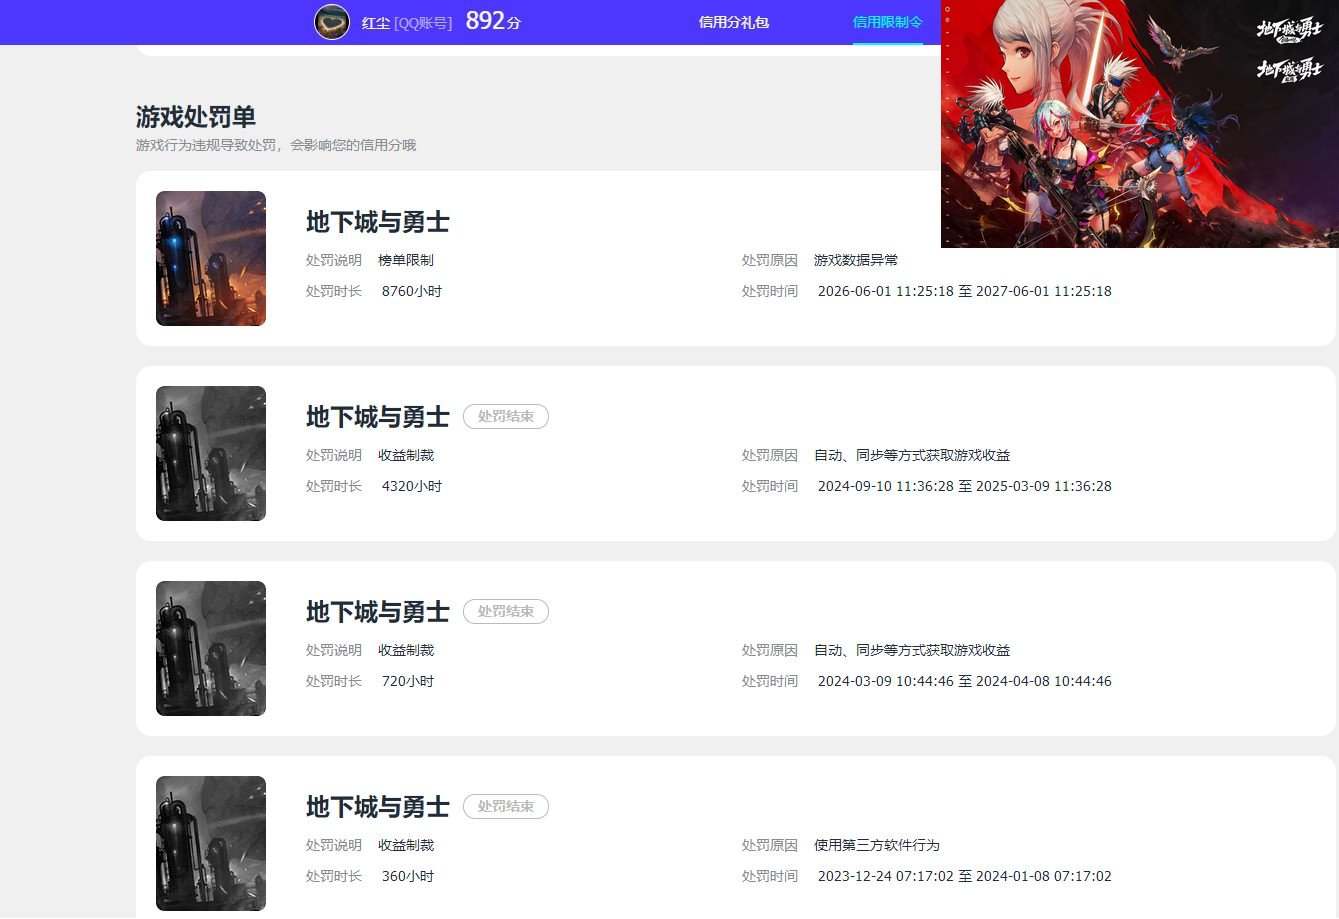Click 地下城与勇士 title in the 4320小时 card
The width and height of the screenshot is (1339, 919).
[378, 417]
